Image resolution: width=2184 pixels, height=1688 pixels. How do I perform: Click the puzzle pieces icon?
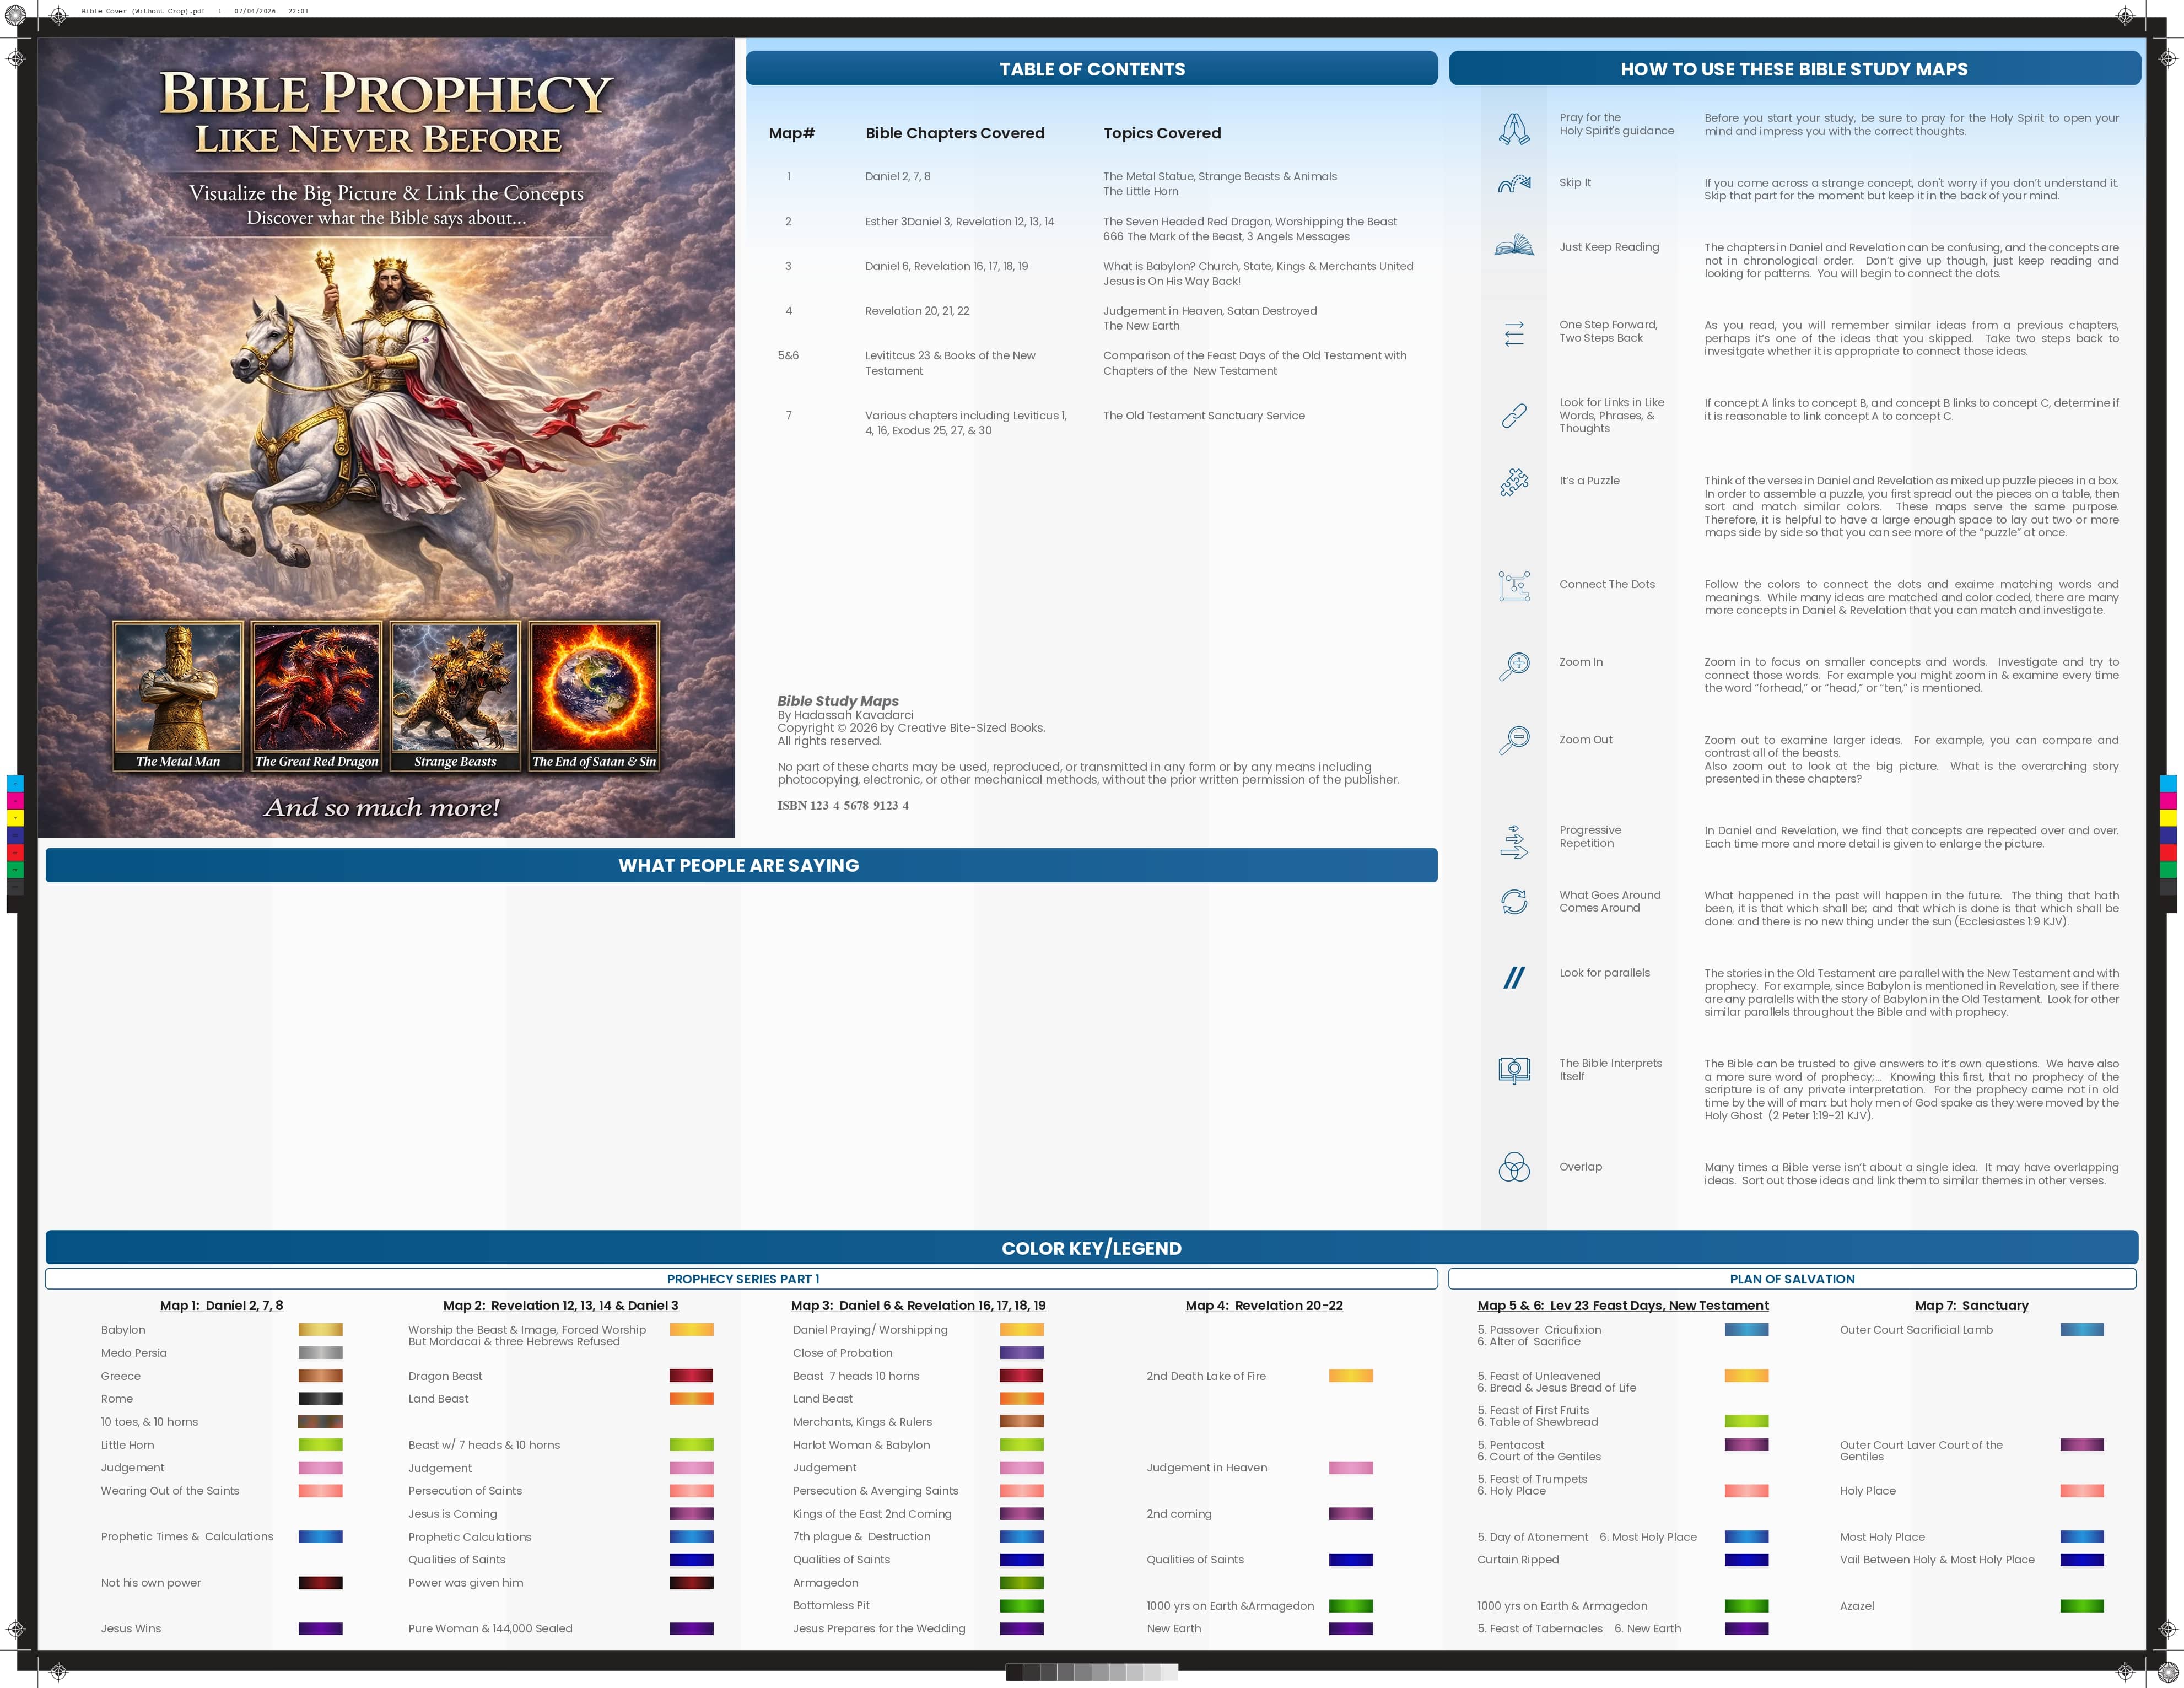tap(1514, 482)
